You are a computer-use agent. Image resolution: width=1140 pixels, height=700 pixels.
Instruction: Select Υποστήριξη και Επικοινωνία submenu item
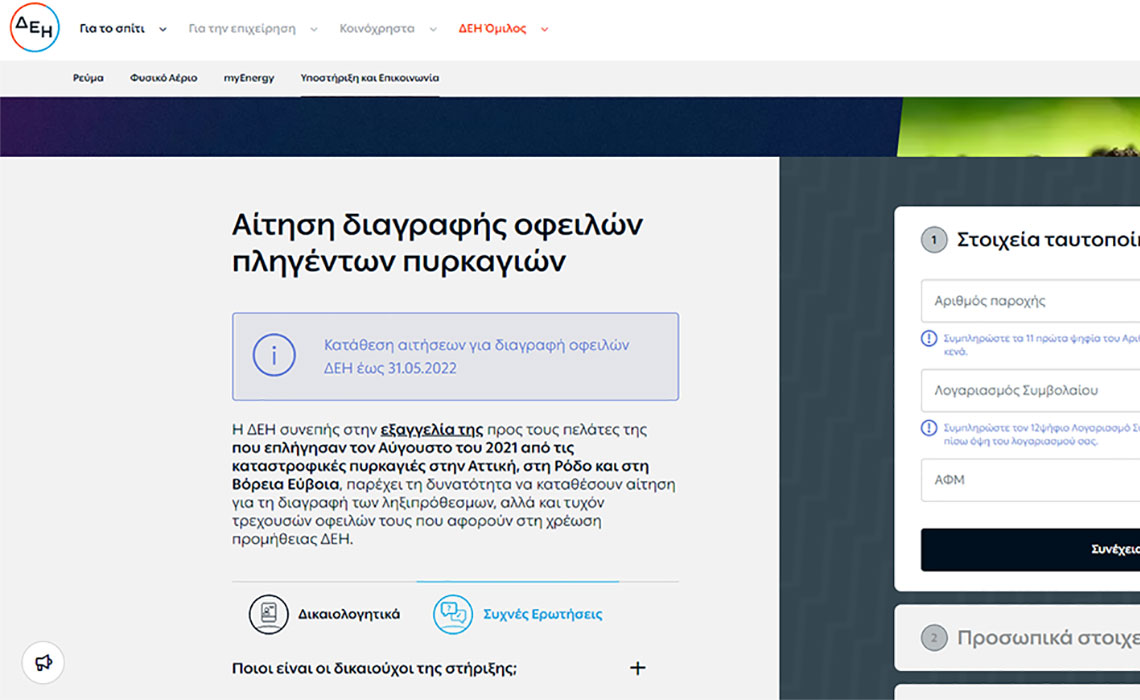pyautogui.click(x=369, y=78)
